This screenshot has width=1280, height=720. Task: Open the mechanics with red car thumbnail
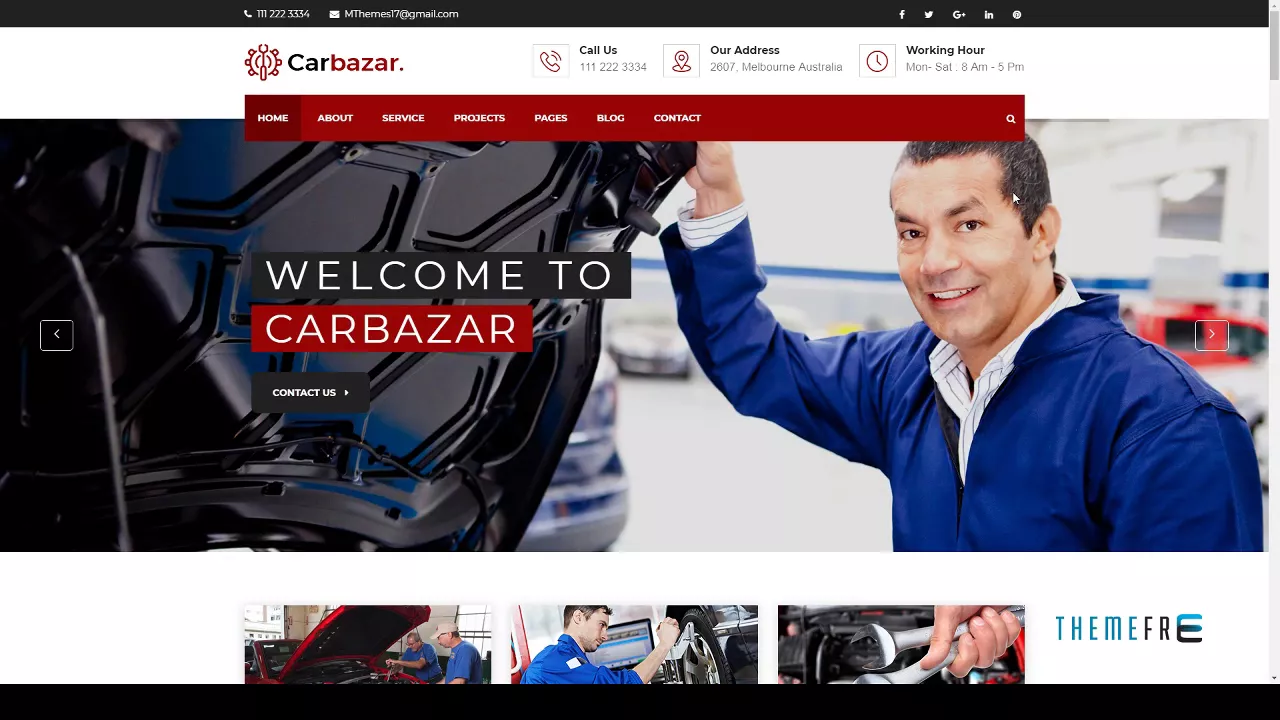tap(368, 644)
